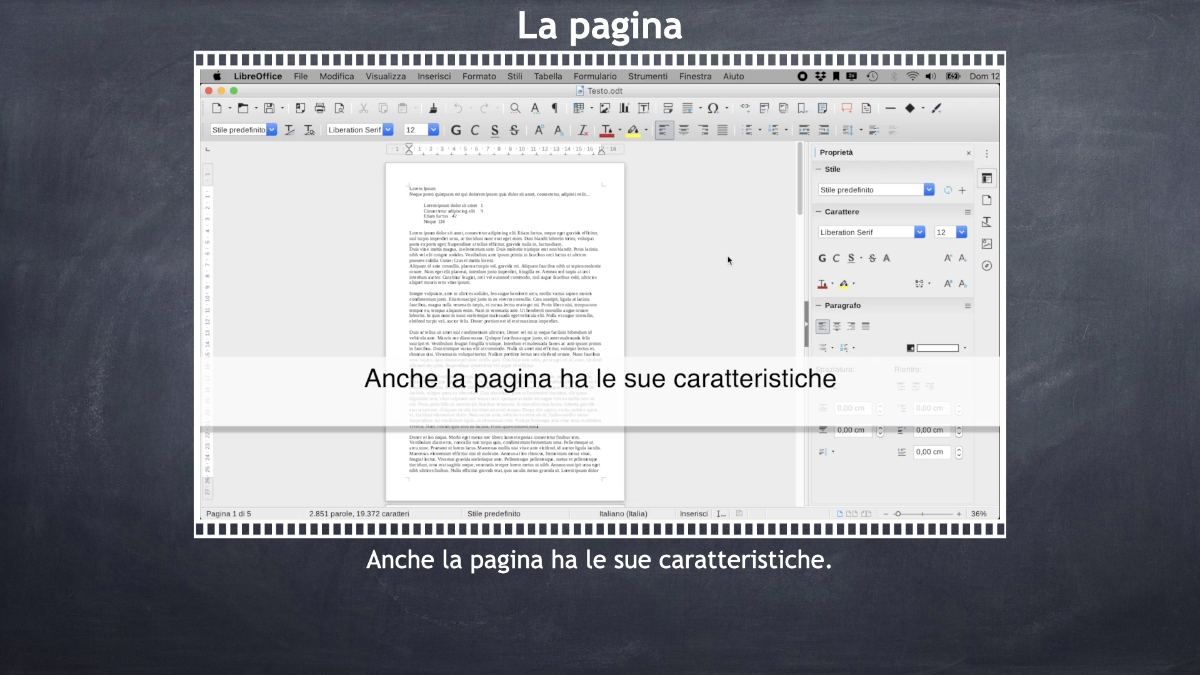Open the Gallery panel in the sidebar
The height and width of the screenshot is (675, 1200).
987,243
